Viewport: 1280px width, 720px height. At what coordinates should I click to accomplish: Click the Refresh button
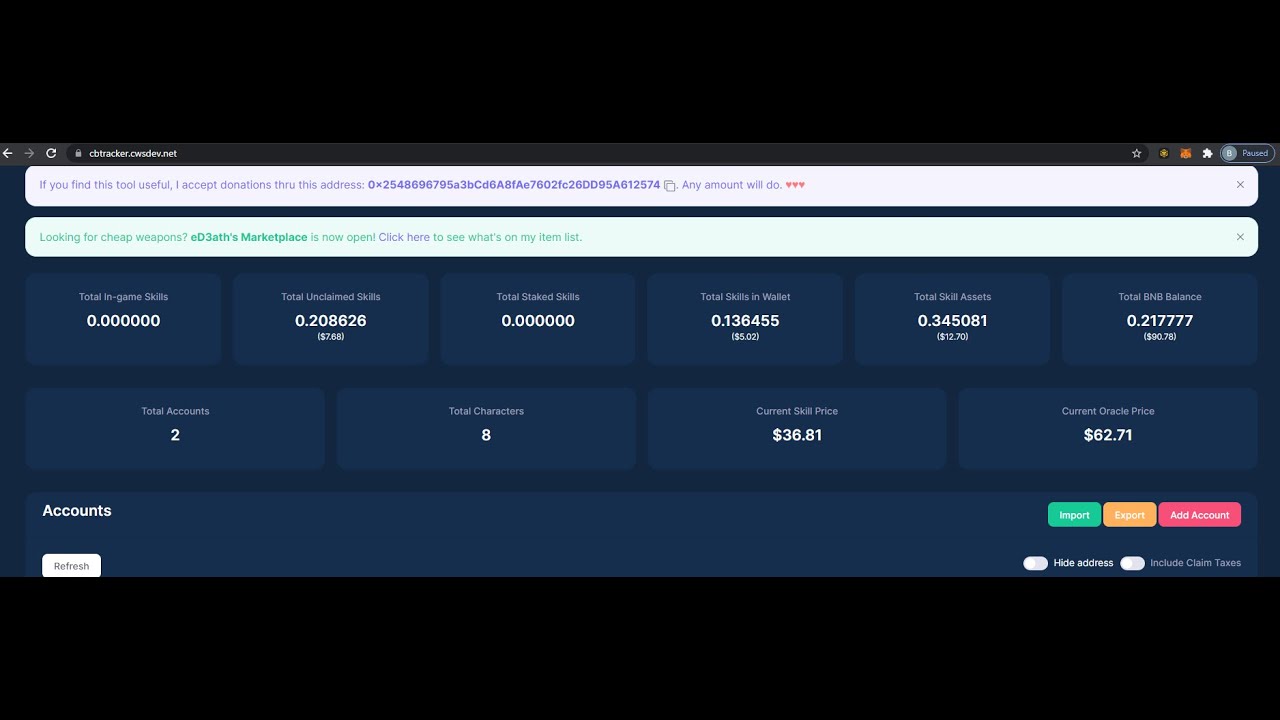[71, 566]
